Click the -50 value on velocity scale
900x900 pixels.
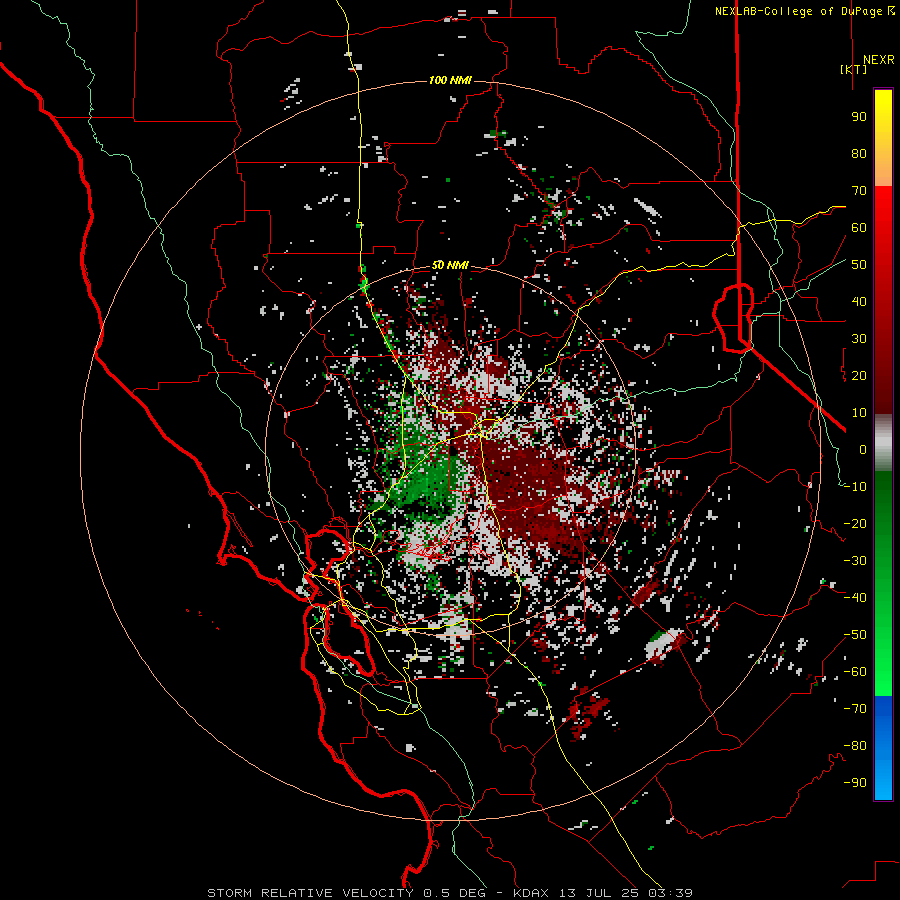pyautogui.click(x=855, y=635)
